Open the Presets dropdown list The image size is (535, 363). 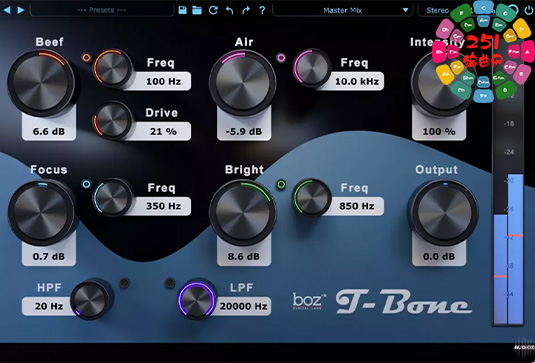[102, 10]
